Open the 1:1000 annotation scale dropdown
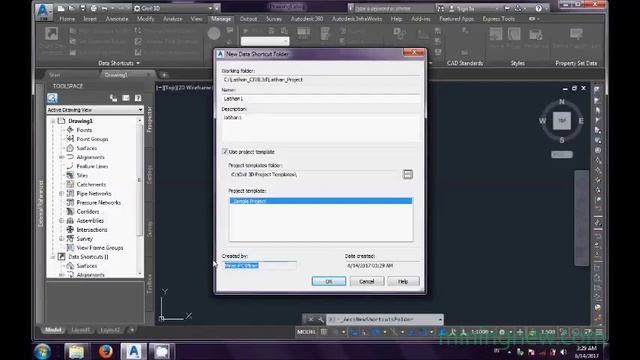This screenshot has height=360, width=640. click(x=482, y=332)
